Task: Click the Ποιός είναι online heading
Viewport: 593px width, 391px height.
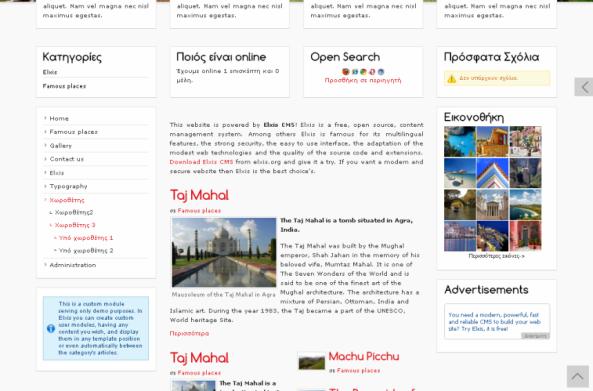Action: [221, 57]
